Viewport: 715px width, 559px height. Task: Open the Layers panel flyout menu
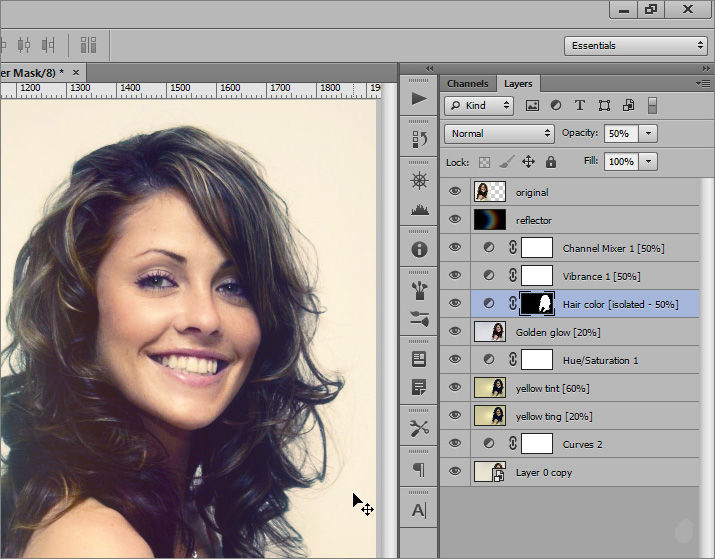tap(704, 84)
